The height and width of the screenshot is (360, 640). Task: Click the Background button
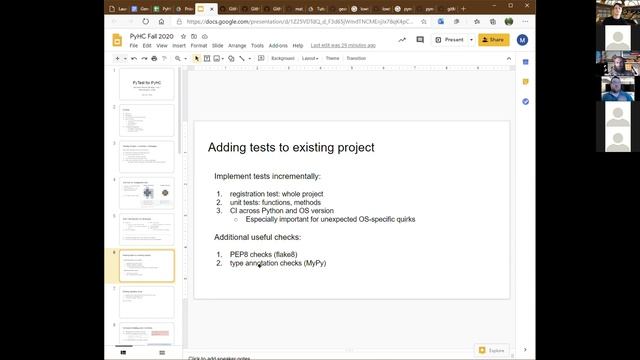pyautogui.click(x=283, y=58)
